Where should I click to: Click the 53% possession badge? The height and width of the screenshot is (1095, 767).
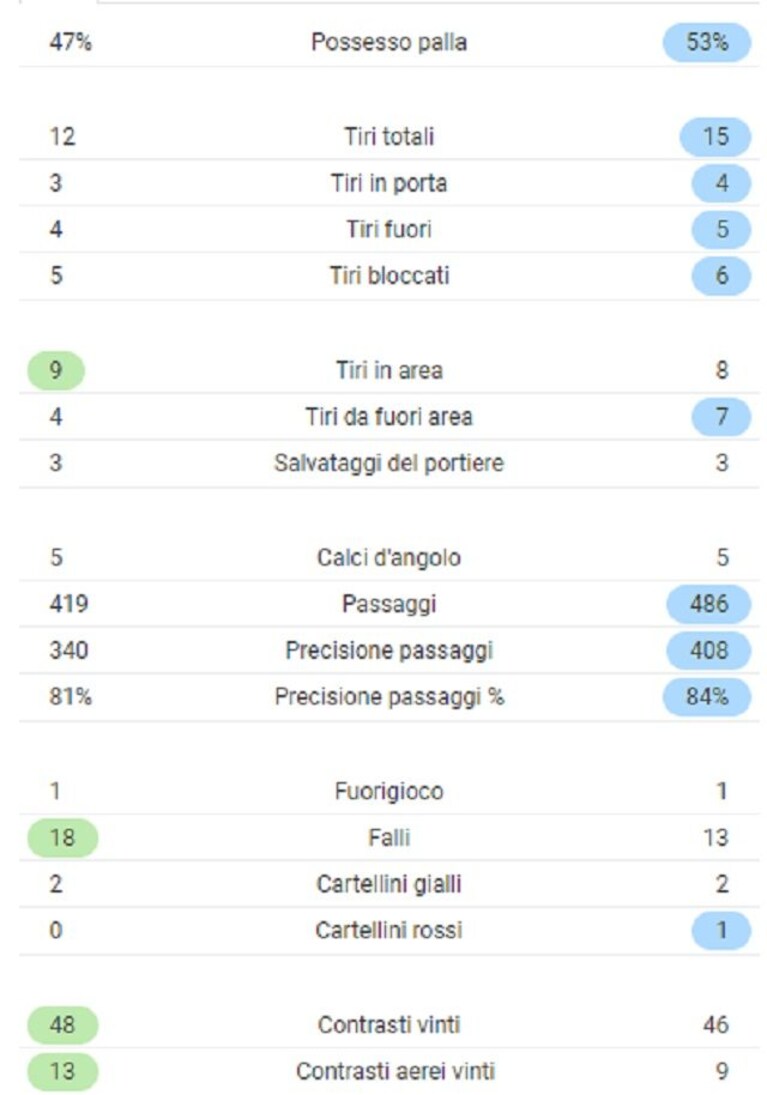[706, 43]
